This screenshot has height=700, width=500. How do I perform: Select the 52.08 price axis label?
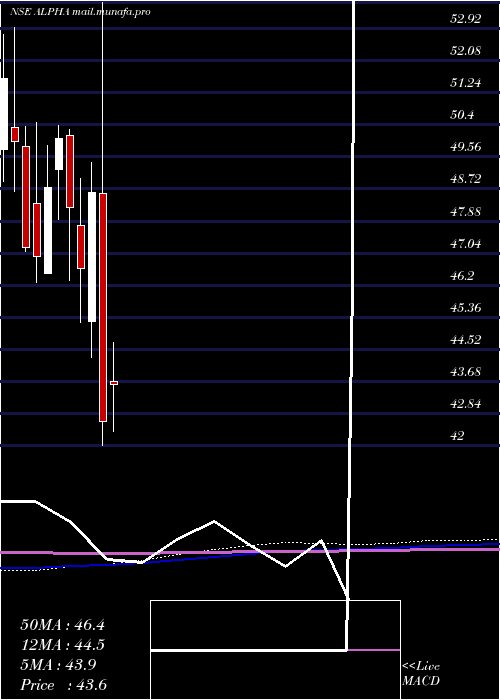466,51
